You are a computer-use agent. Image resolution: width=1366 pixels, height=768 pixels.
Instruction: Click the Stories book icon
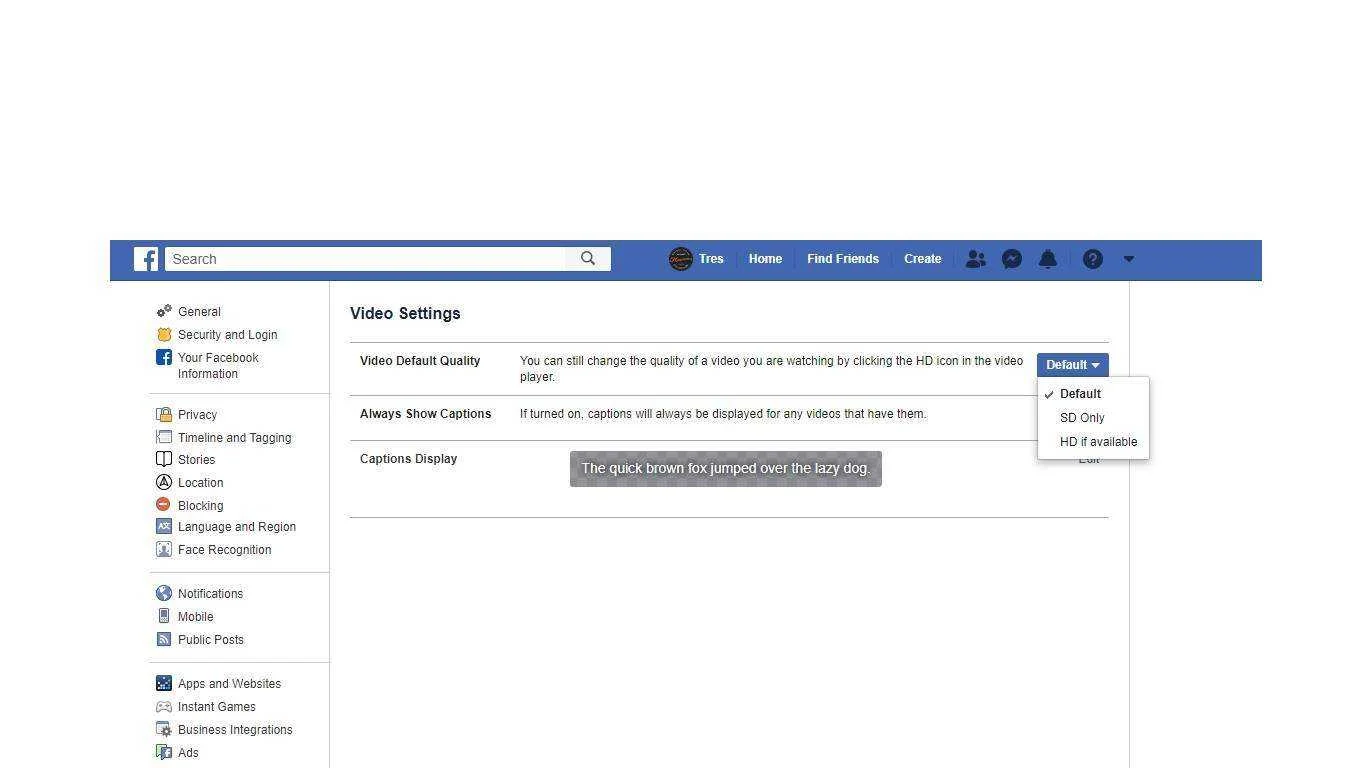click(x=164, y=459)
